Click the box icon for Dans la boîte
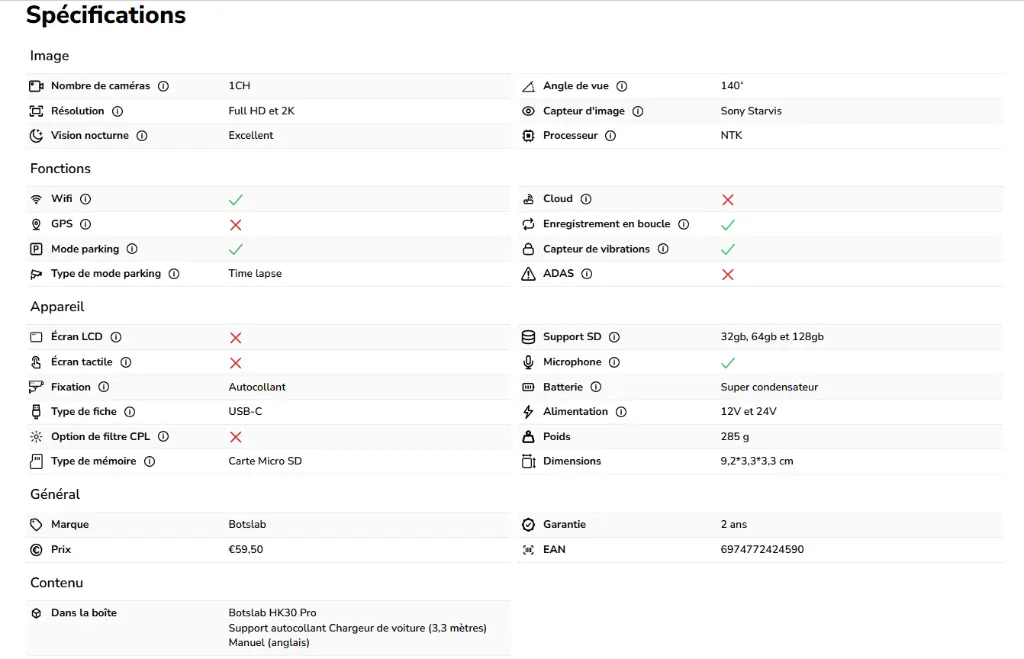The width and height of the screenshot is (1024, 659). click(x=37, y=613)
